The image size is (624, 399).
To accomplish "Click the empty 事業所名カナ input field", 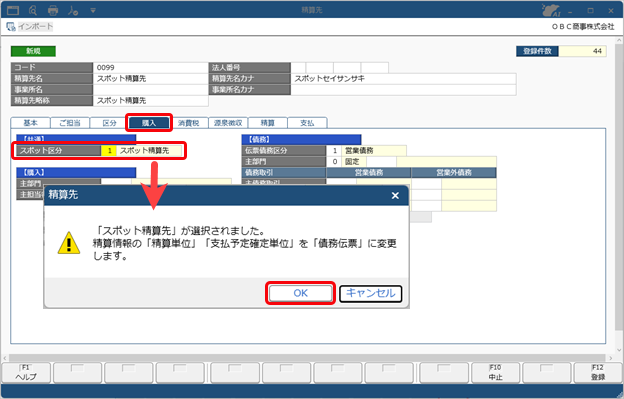I will coord(404,90).
